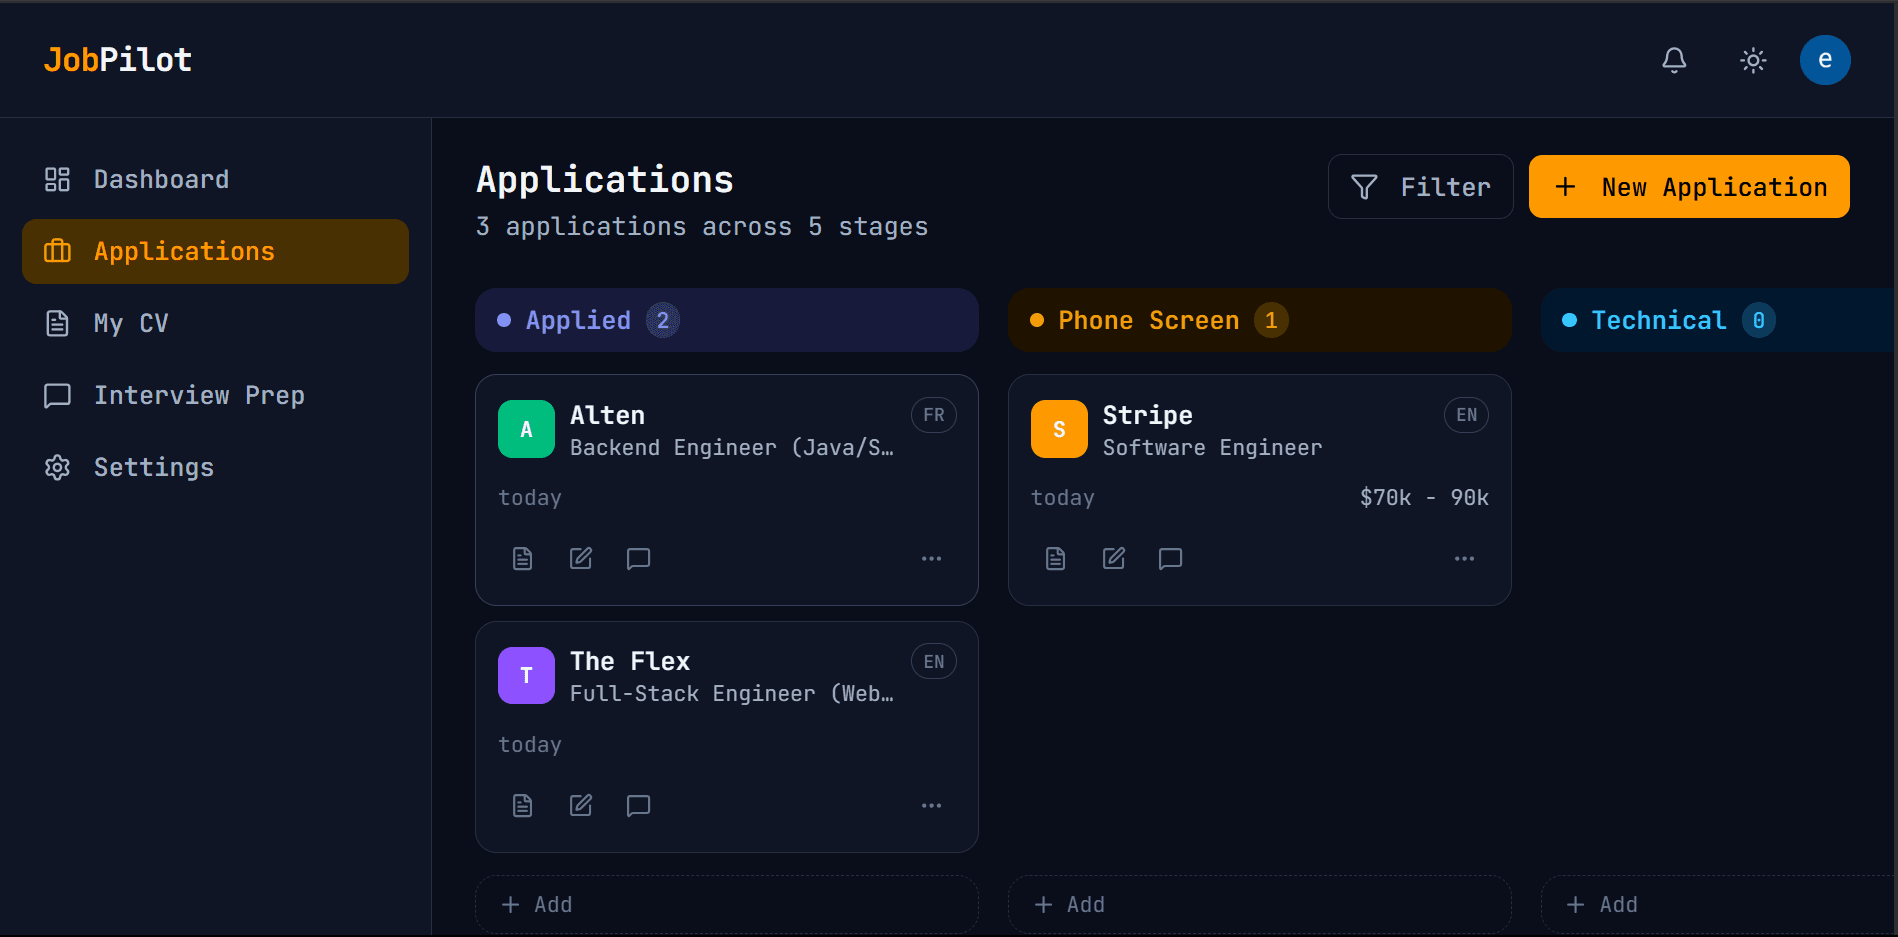Image resolution: width=1898 pixels, height=937 pixels.
Task: Open the Stripe application card title
Action: (x=1147, y=415)
